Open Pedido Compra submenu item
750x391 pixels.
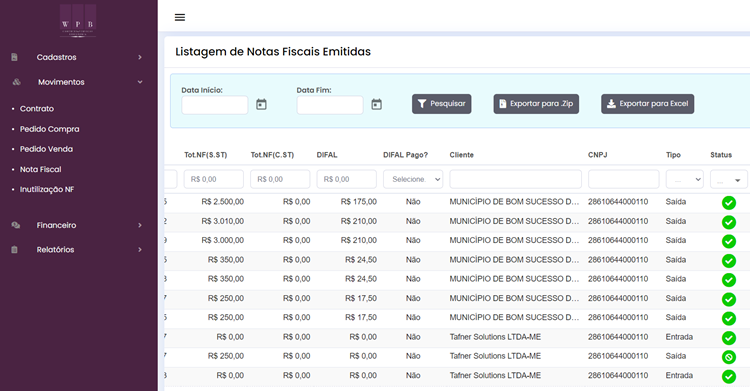coord(50,129)
